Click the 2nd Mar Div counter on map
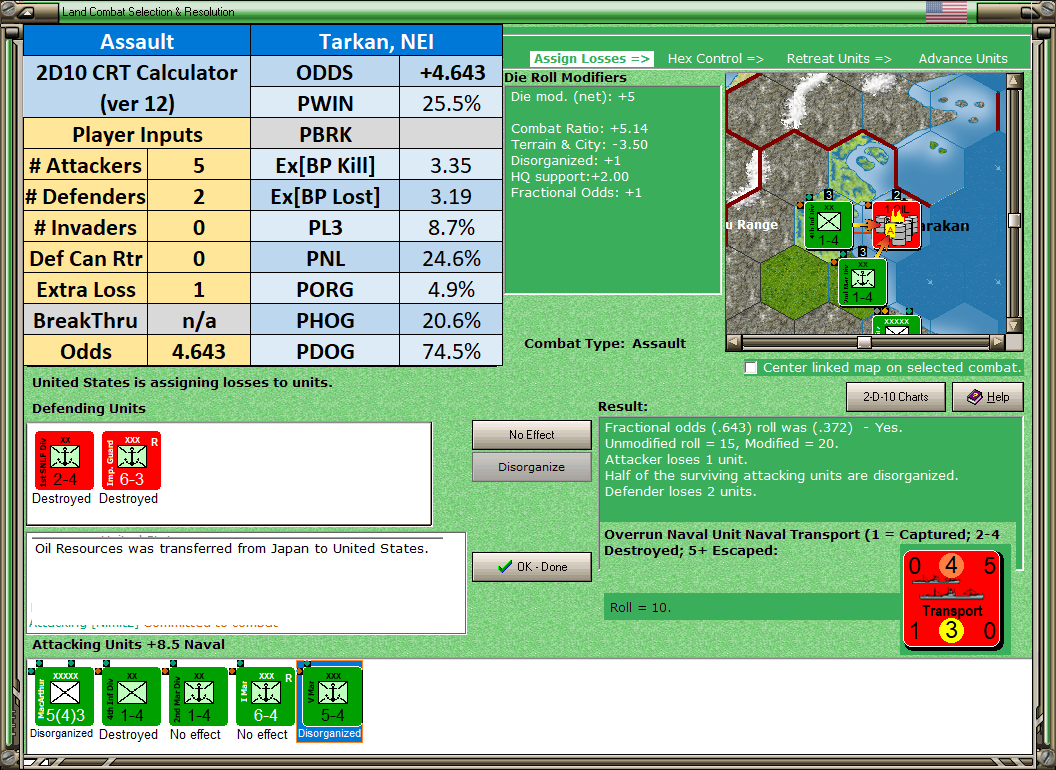1056x770 pixels. click(x=862, y=282)
